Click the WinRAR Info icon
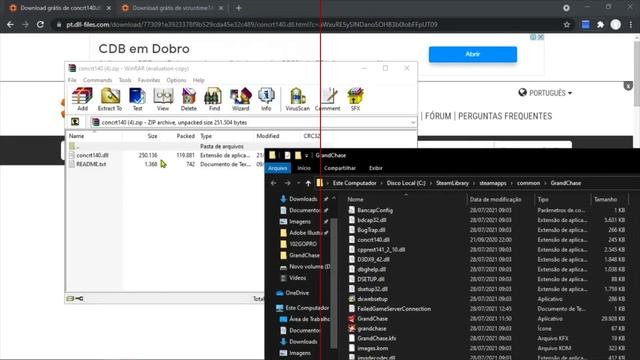This screenshot has height=360, width=640. 266,99
